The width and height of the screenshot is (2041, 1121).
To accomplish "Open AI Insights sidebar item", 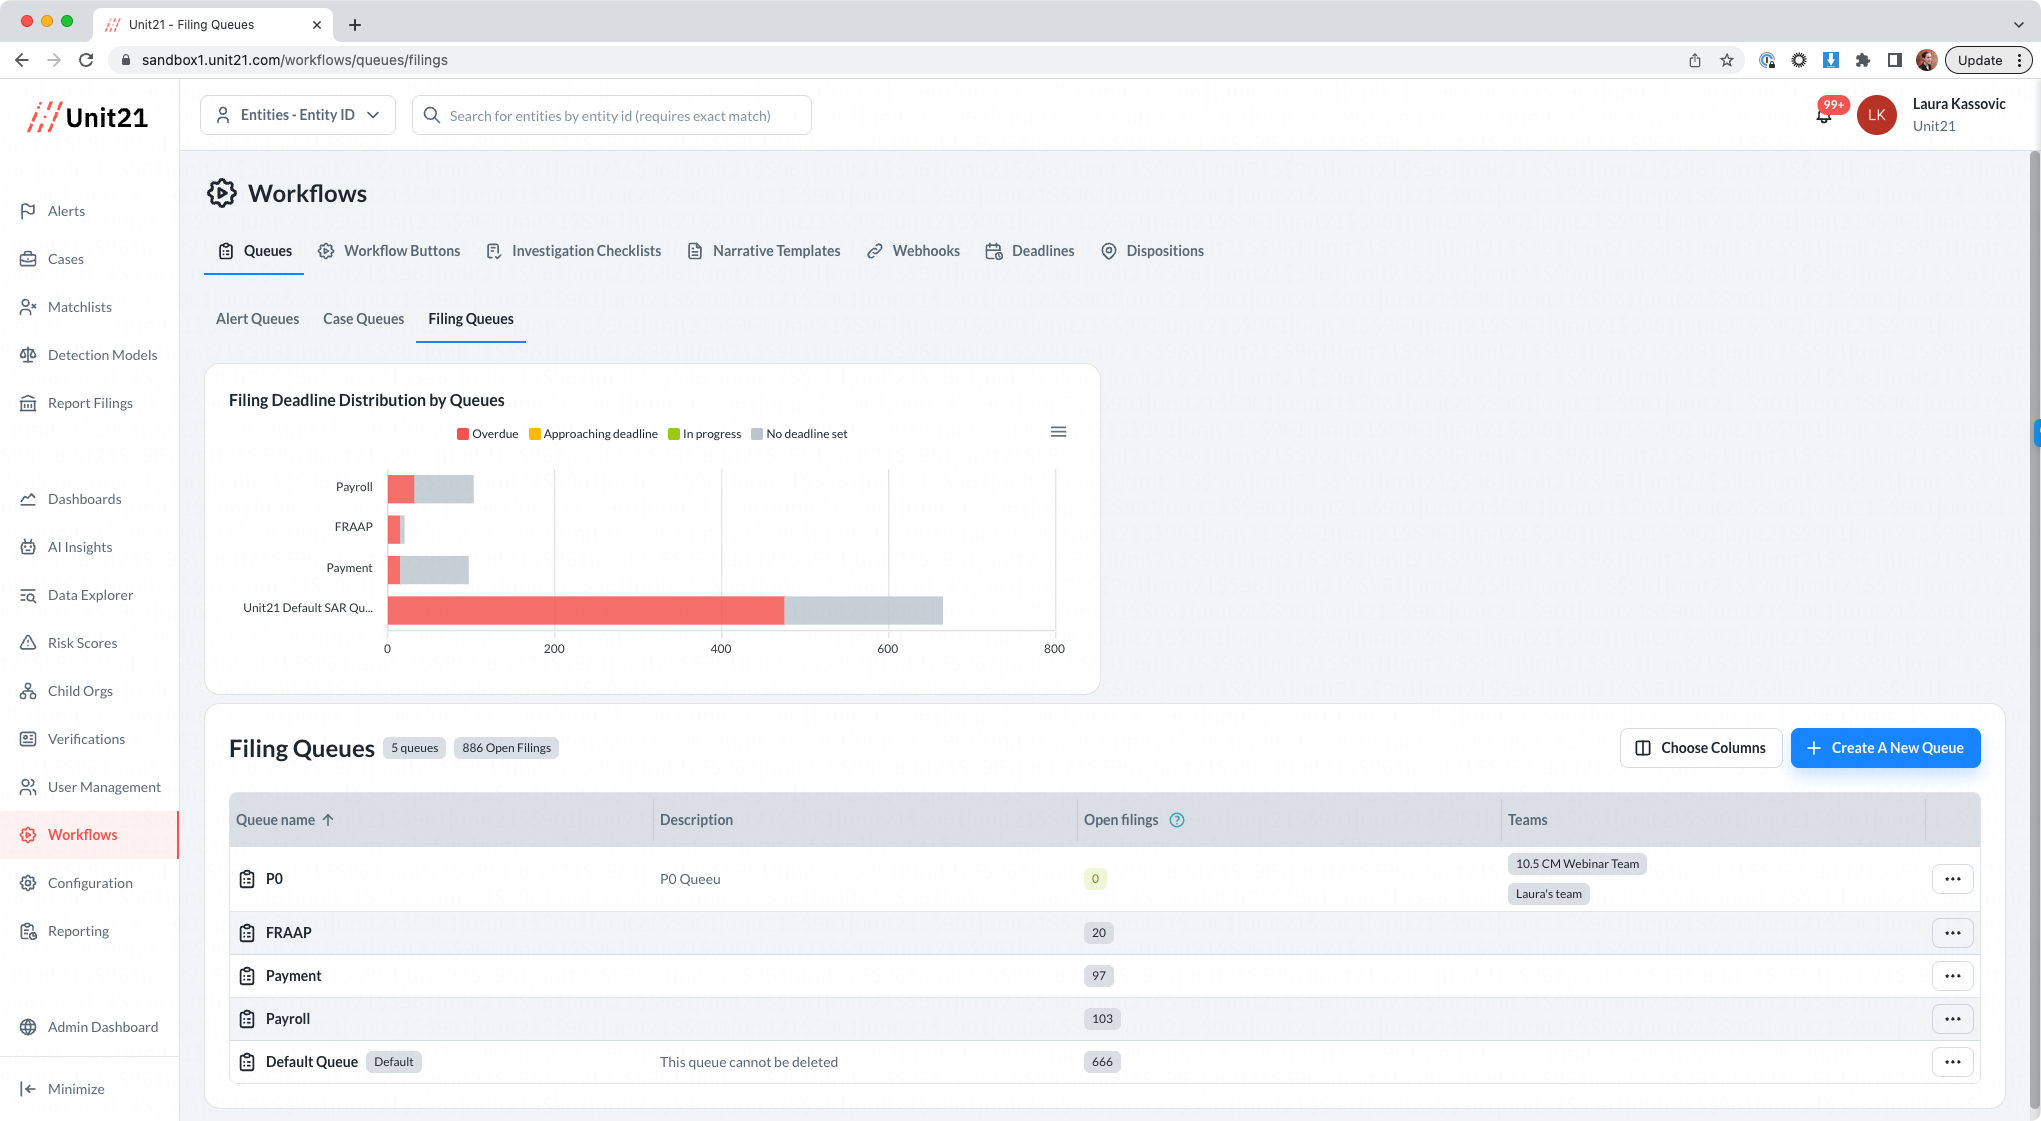I will 80,547.
